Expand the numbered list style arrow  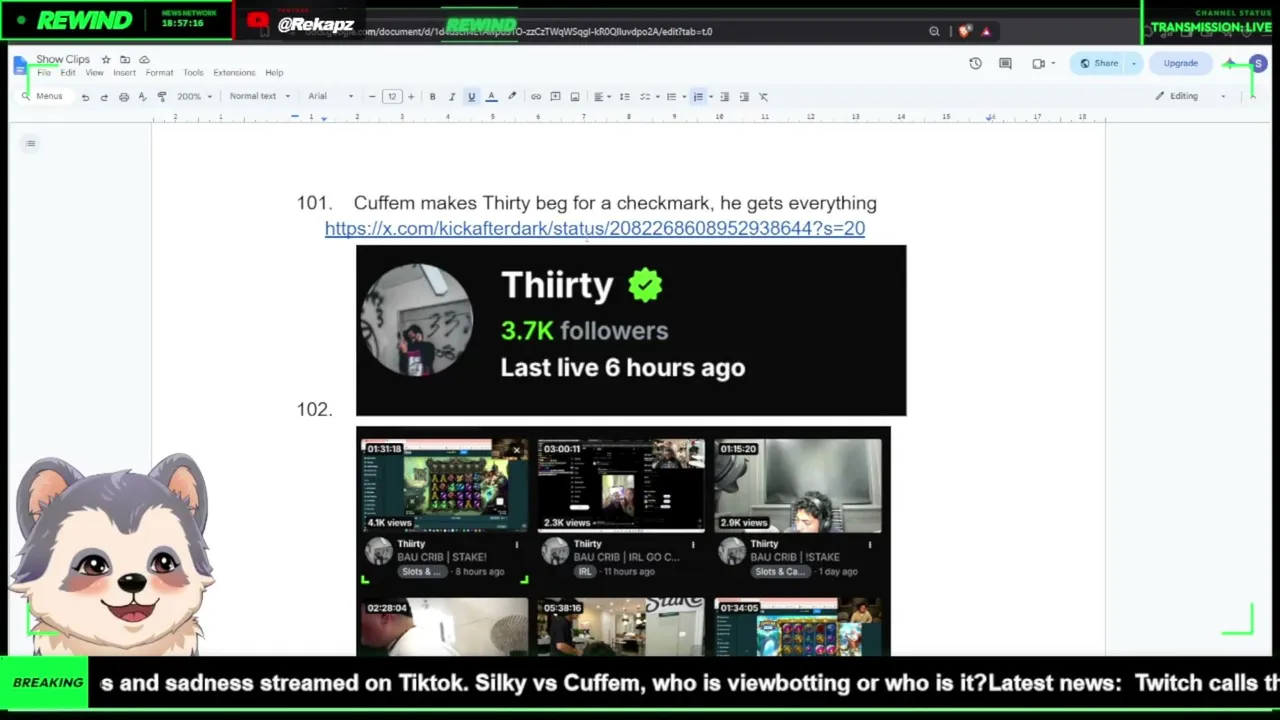[x=710, y=97]
